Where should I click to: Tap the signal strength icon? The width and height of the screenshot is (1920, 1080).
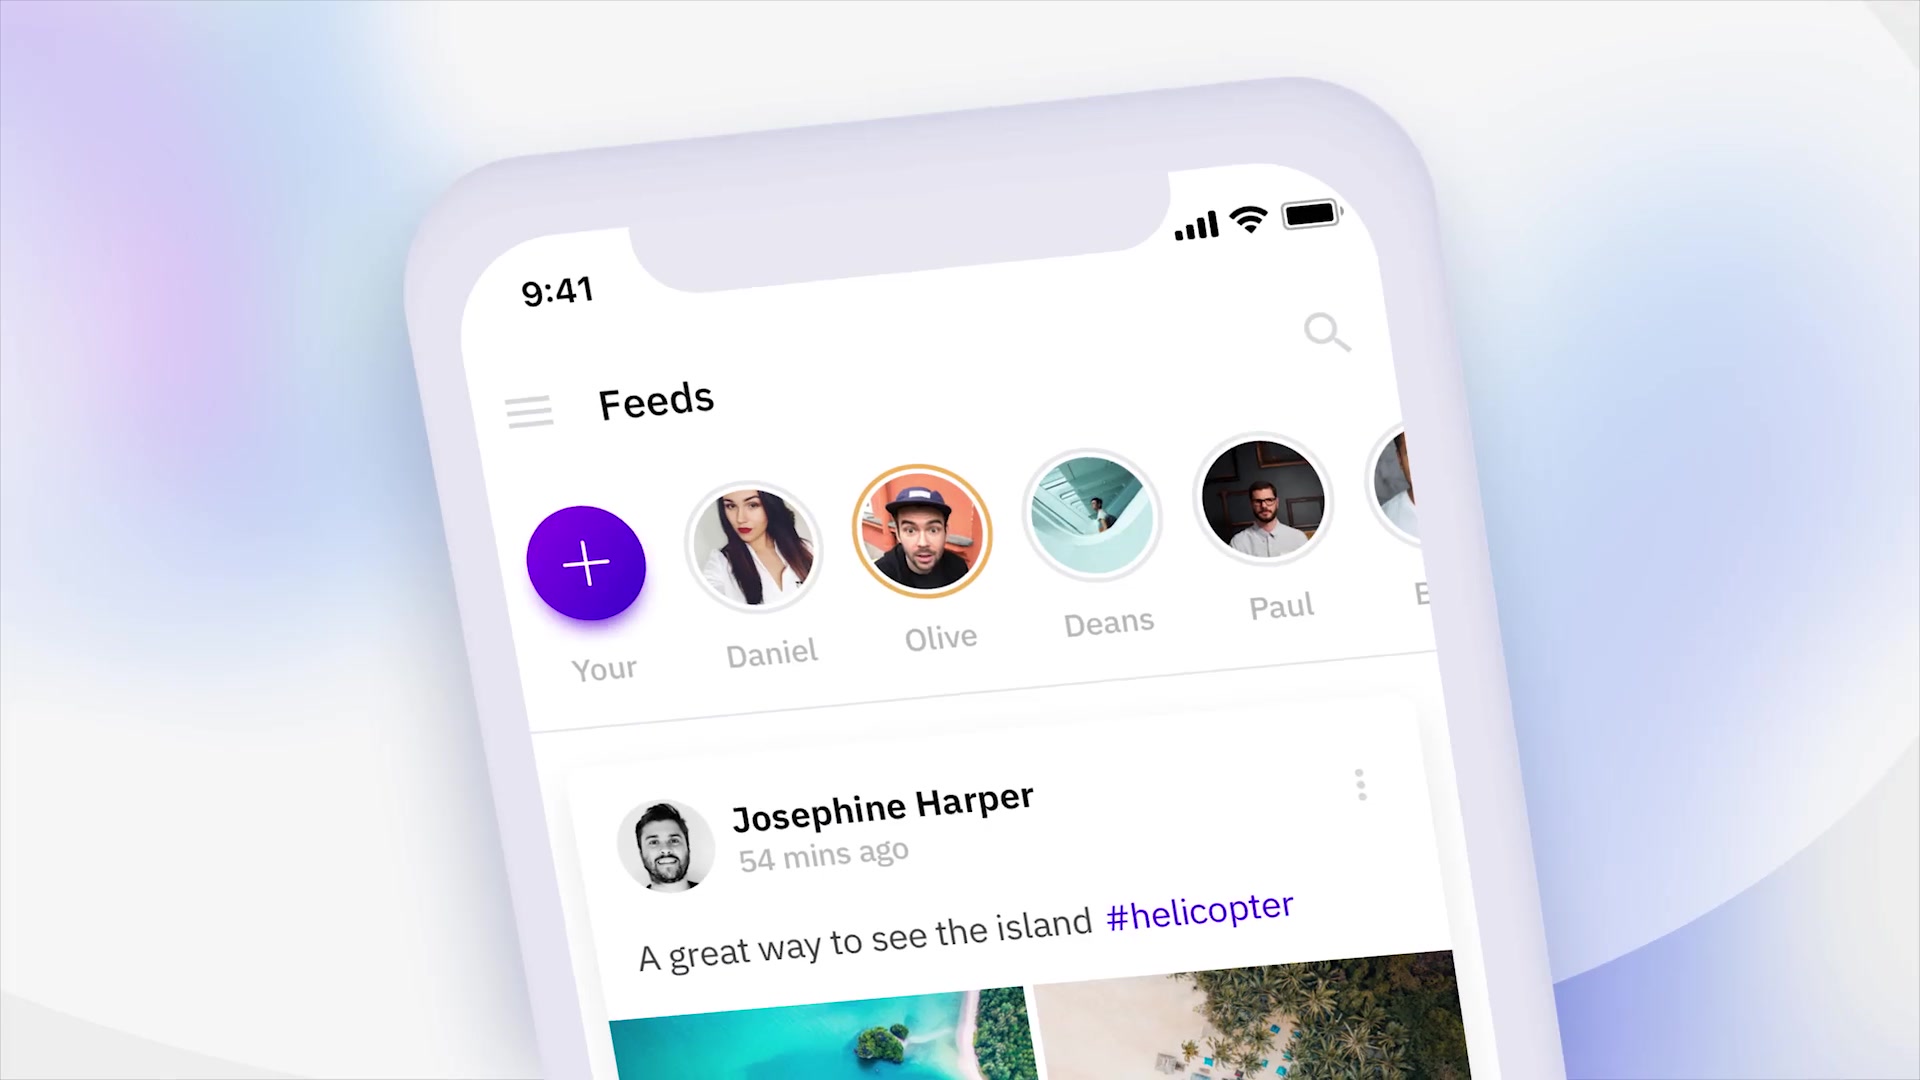pos(1193,218)
